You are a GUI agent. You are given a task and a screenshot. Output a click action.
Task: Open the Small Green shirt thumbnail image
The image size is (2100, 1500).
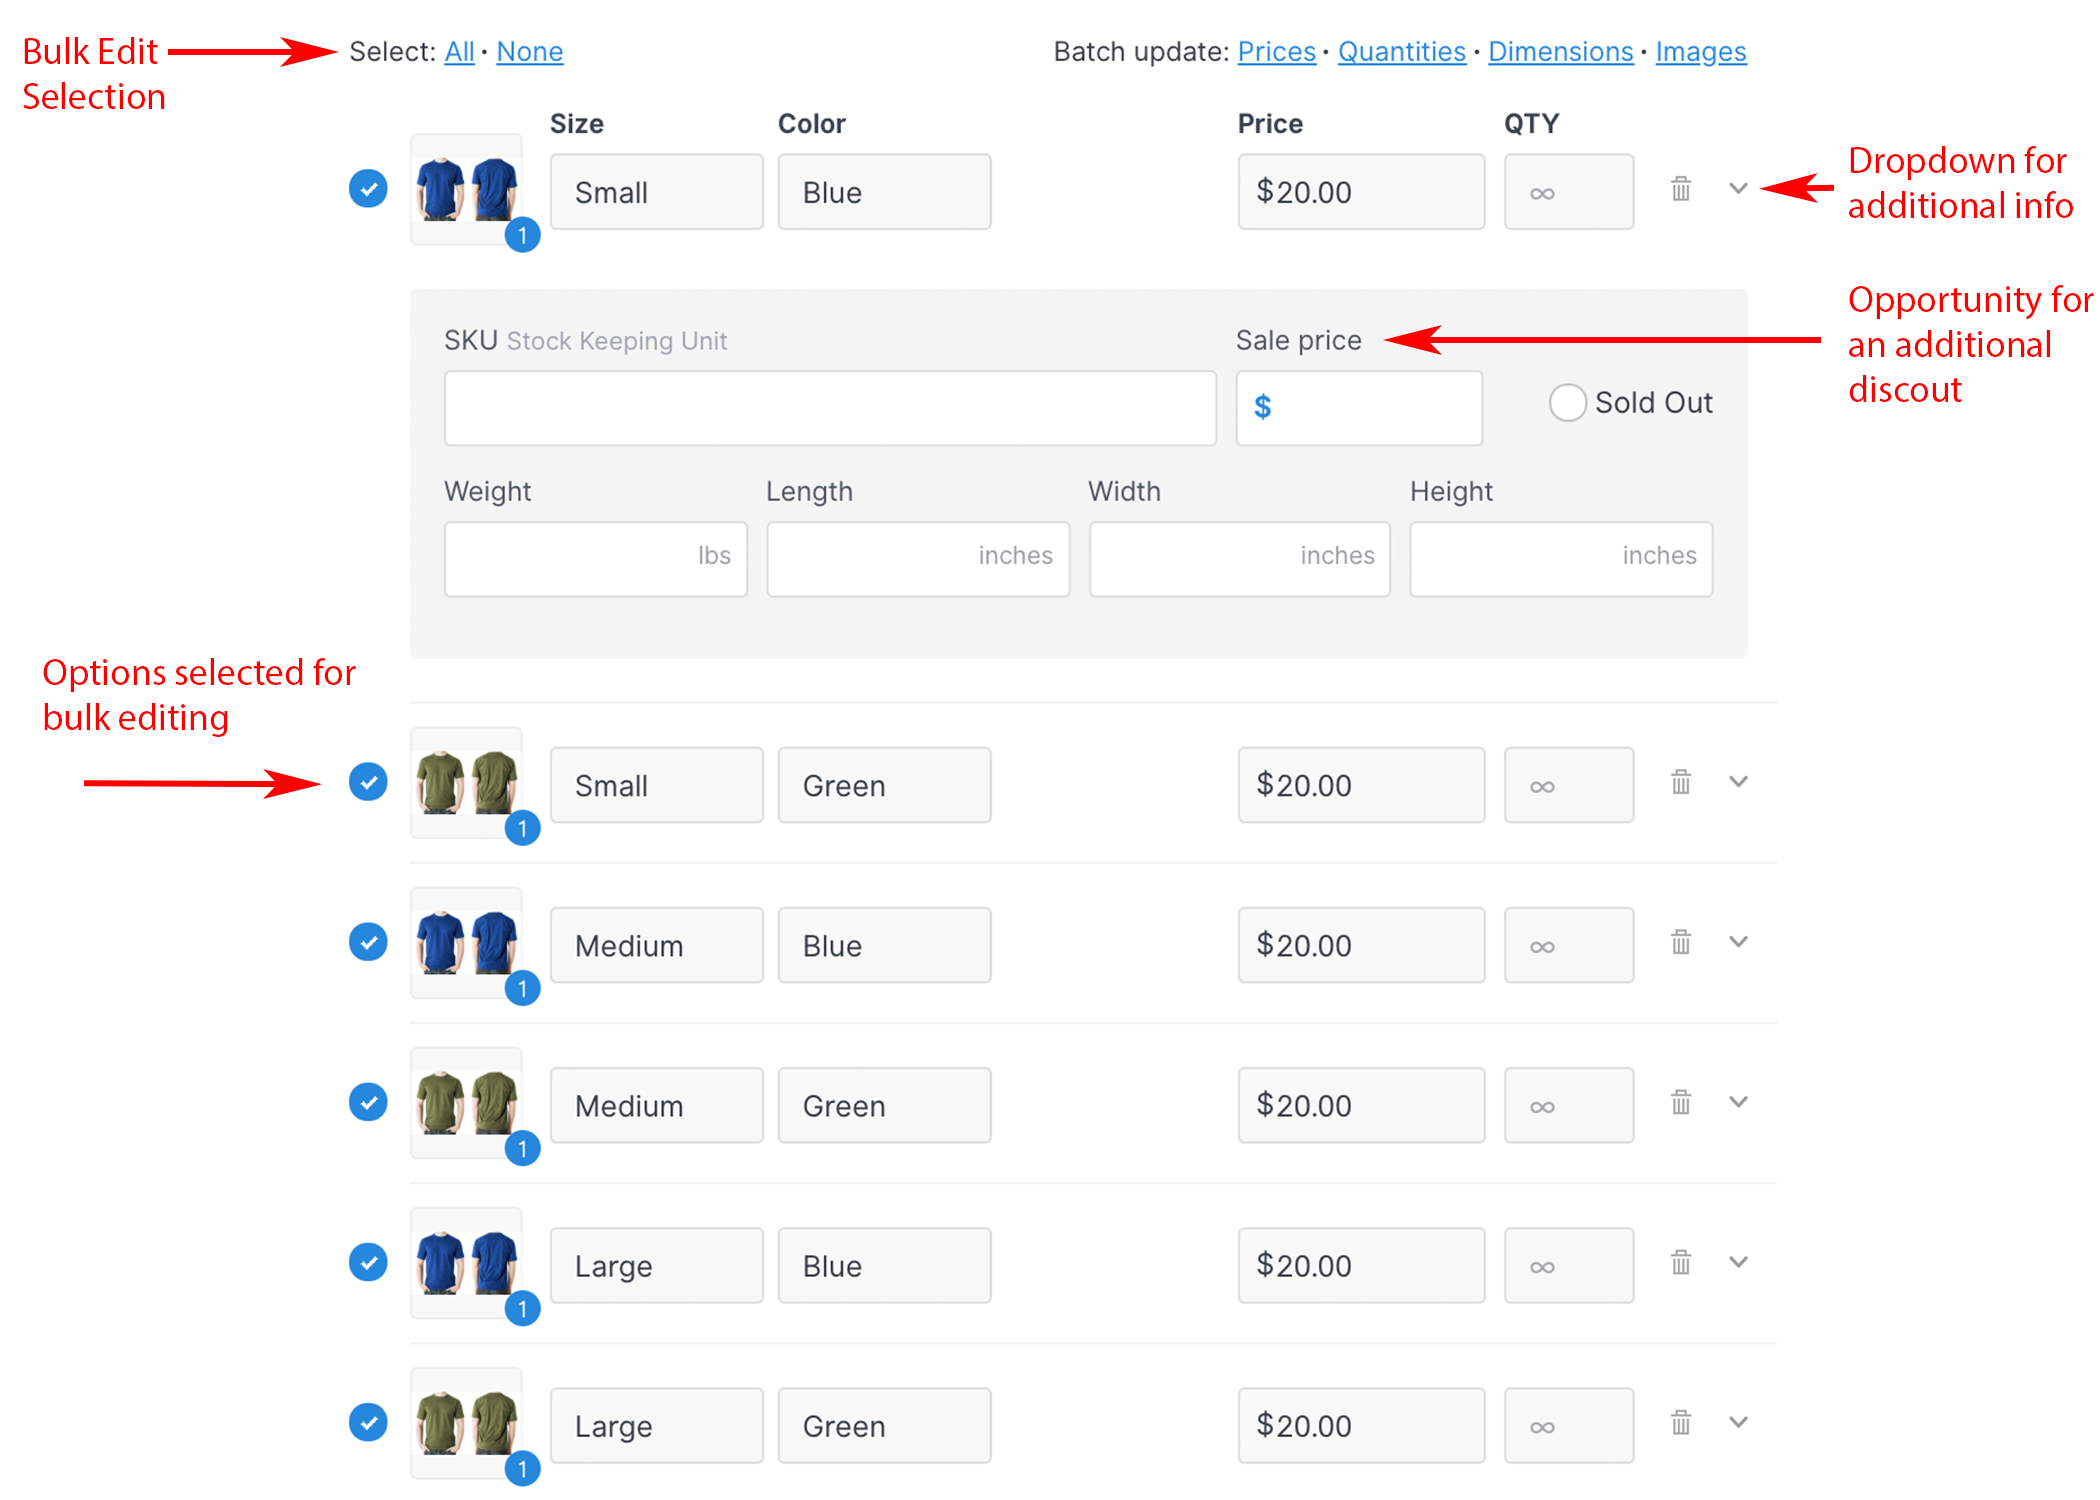[466, 782]
